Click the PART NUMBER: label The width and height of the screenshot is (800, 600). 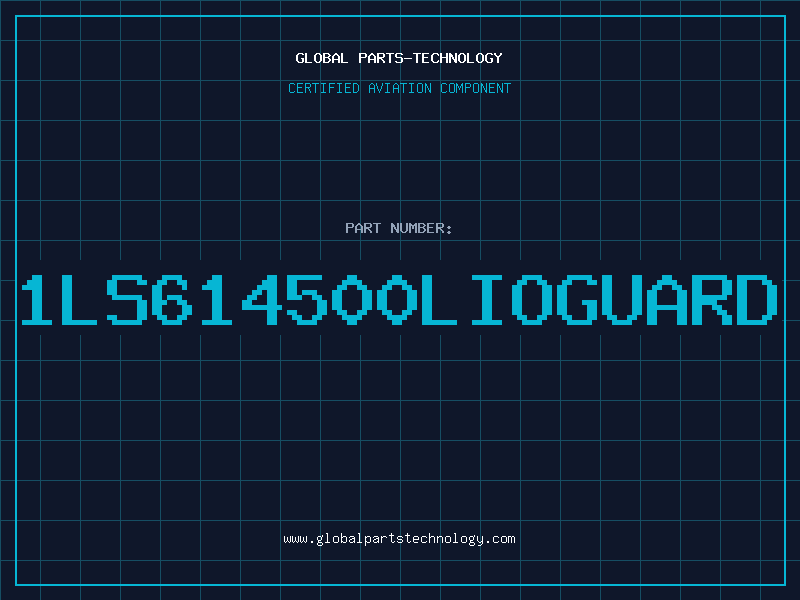[x=399, y=228]
